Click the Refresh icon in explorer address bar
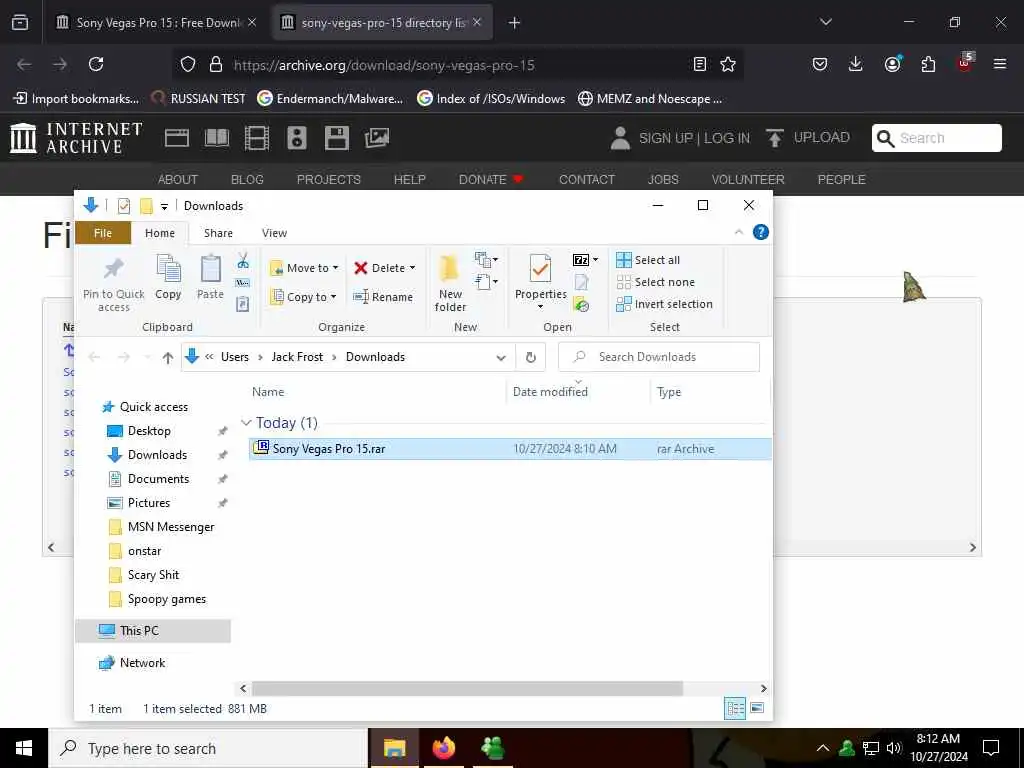The width and height of the screenshot is (1024, 768). [x=530, y=357]
